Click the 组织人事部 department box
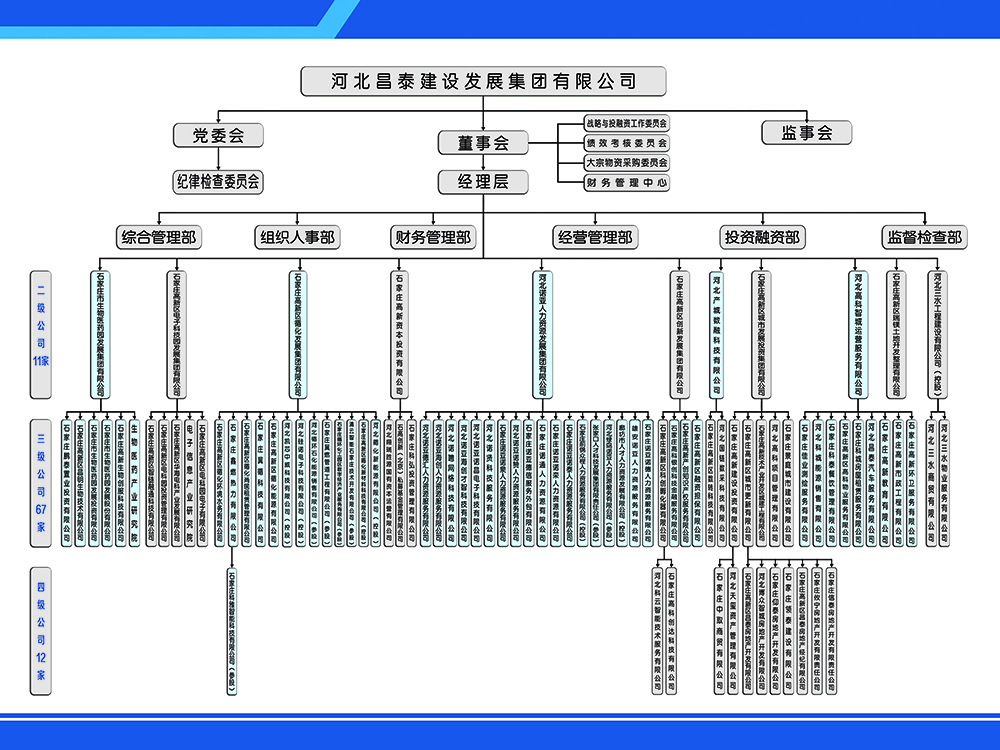 (x=297, y=238)
